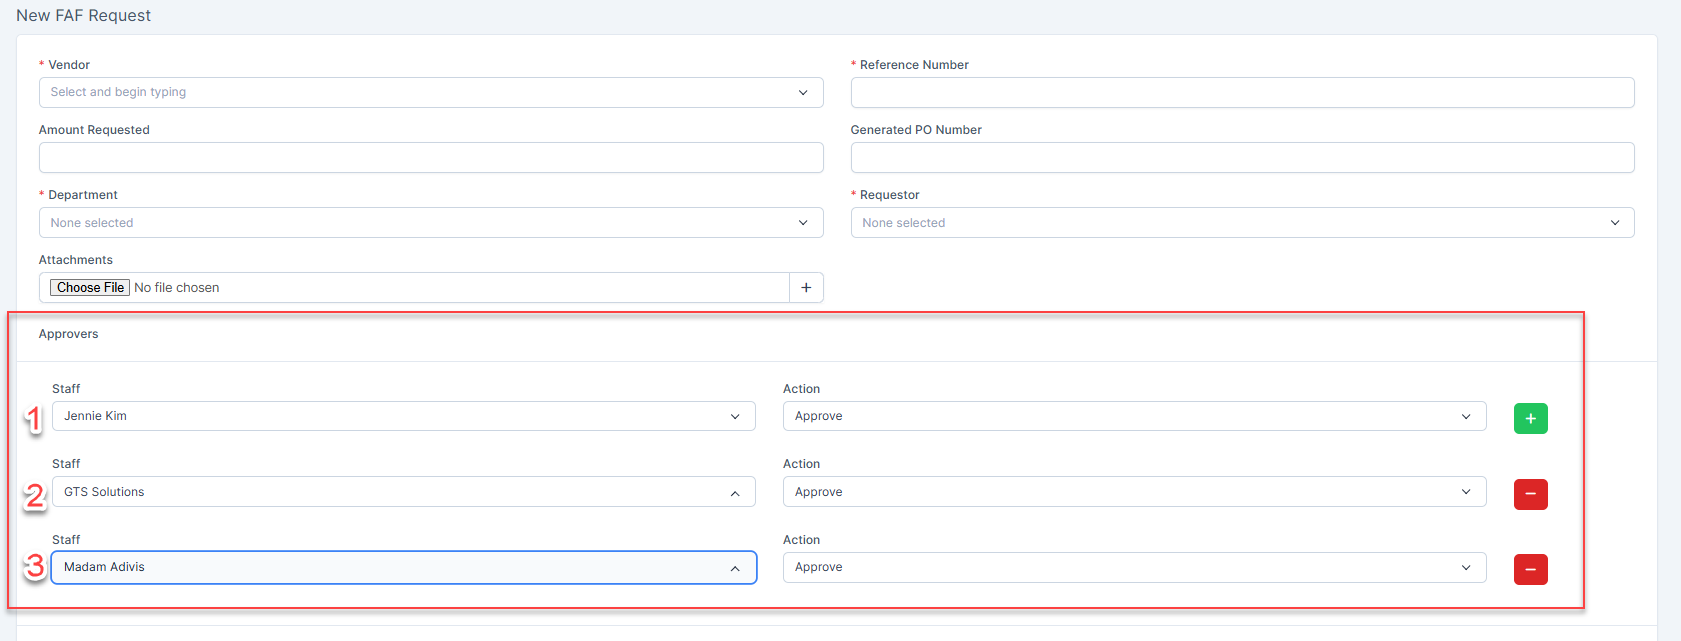The height and width of the screenshot is (641, 1681).
Task: Remove the GTS Solutions approver row
Action: pos(1530,494)
